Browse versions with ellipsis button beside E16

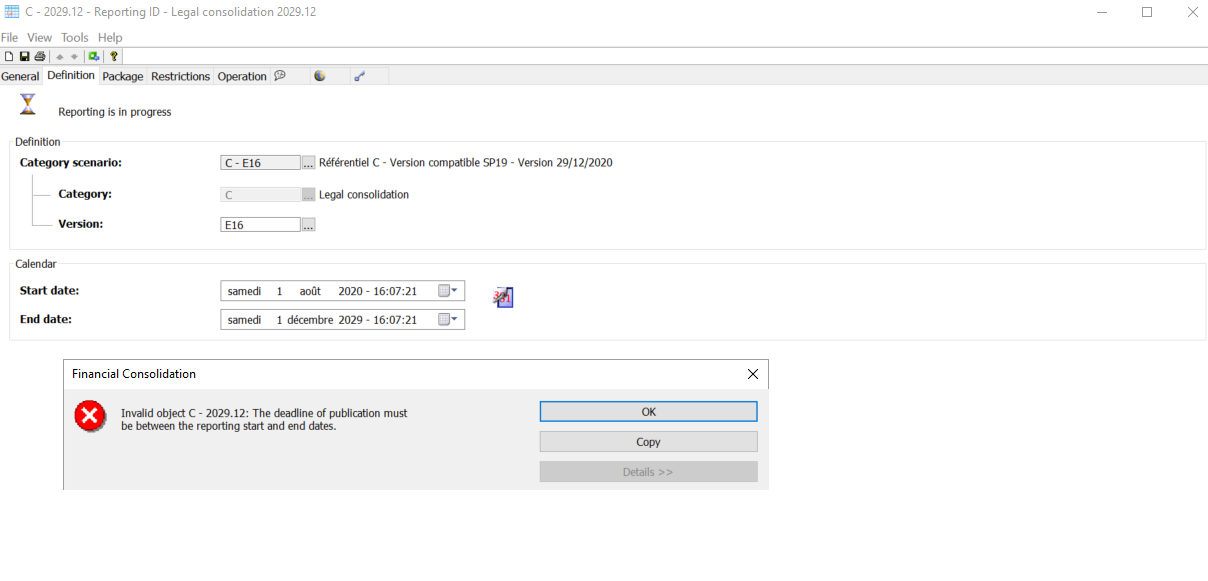[309, 225]
